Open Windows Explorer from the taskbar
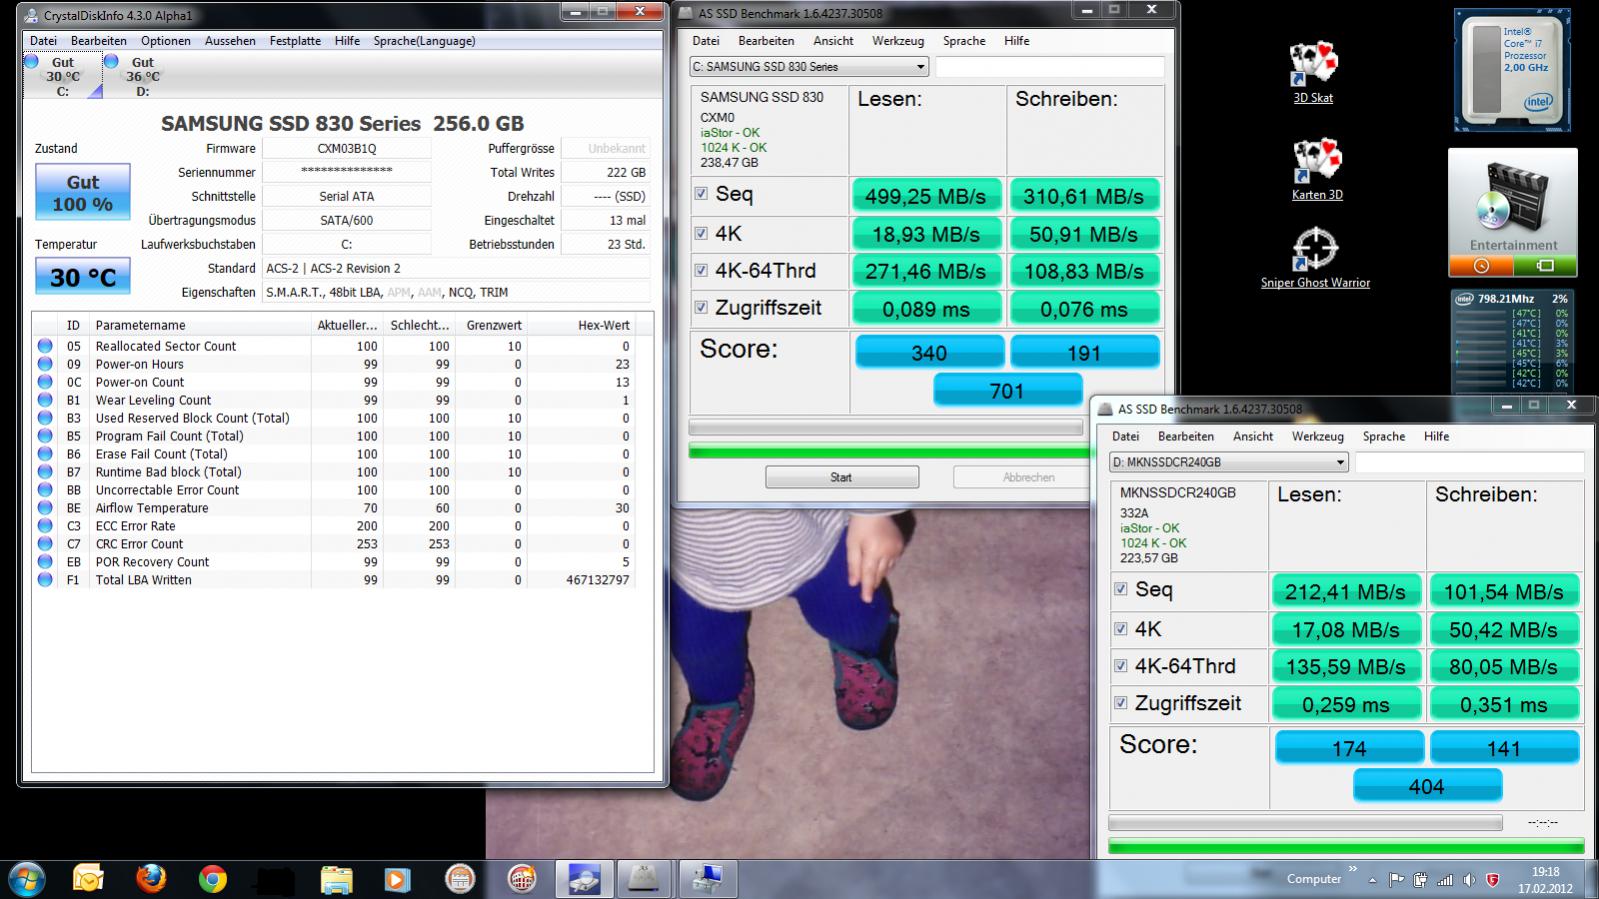Screen dimensions: 1599x899 coord(337,879)
